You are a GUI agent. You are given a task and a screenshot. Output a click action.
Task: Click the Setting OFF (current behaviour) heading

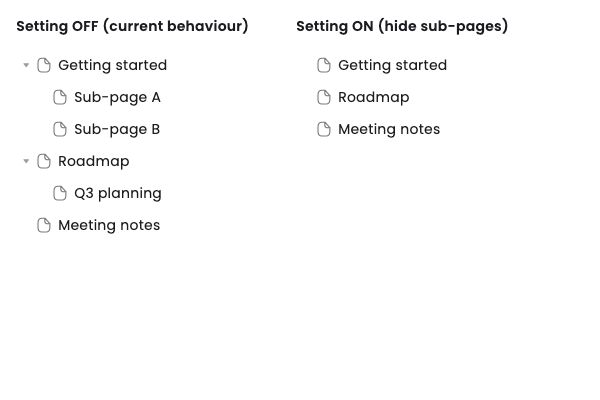tap(132, 26)
